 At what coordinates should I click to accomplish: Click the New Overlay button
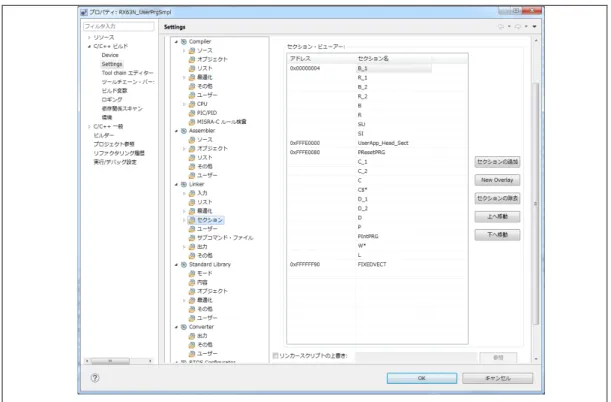497,180
